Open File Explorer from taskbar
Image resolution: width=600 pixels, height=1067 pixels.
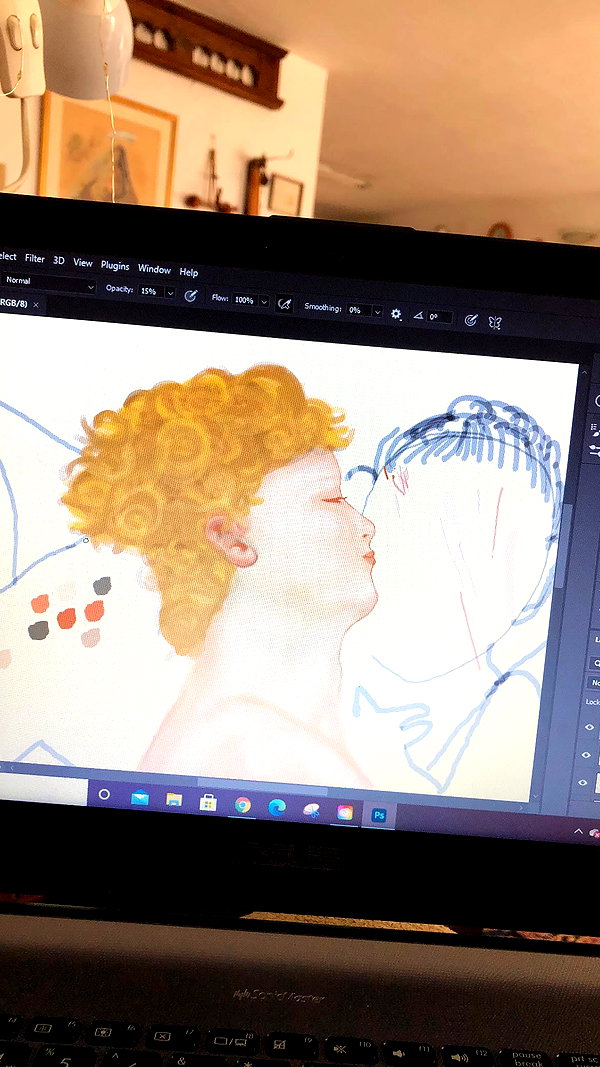pyautogui.click(x=174, y=800)
